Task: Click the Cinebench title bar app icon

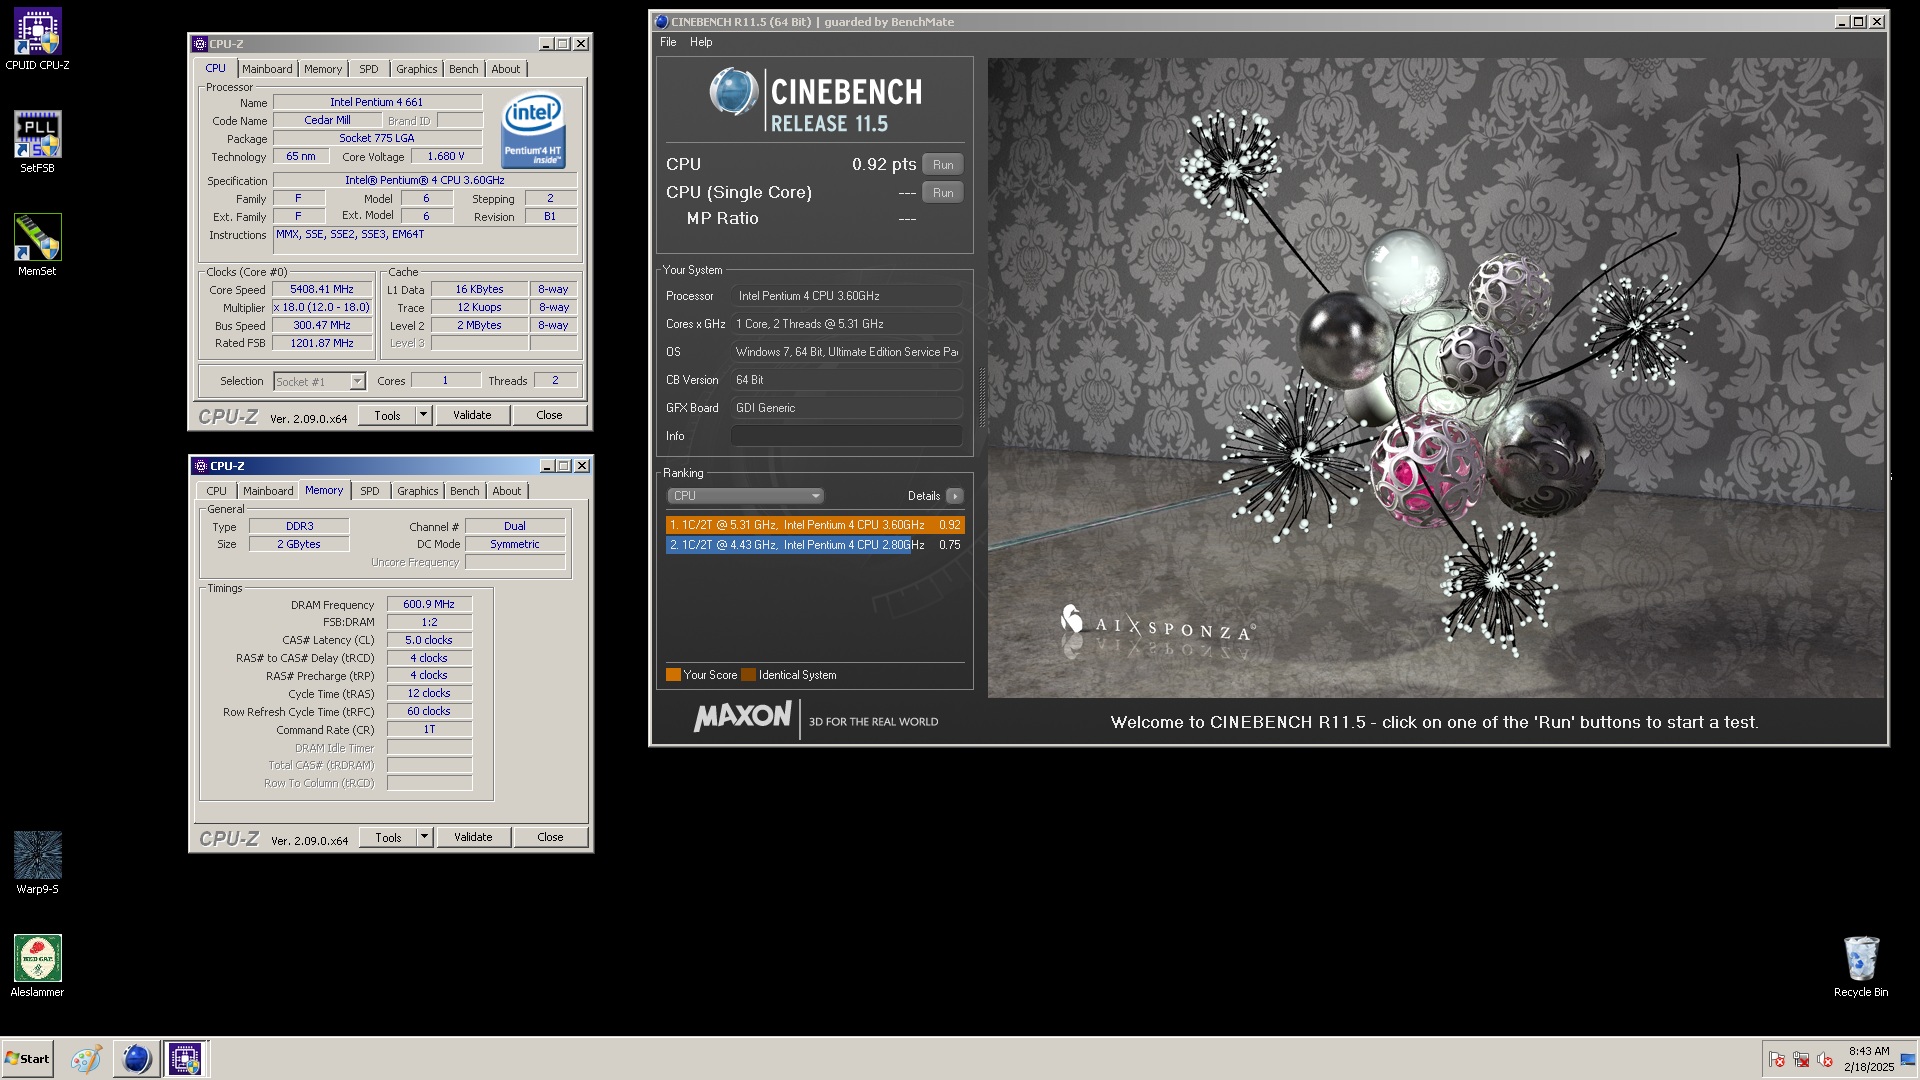Action: pyautogui.click(x=661, y=21)
